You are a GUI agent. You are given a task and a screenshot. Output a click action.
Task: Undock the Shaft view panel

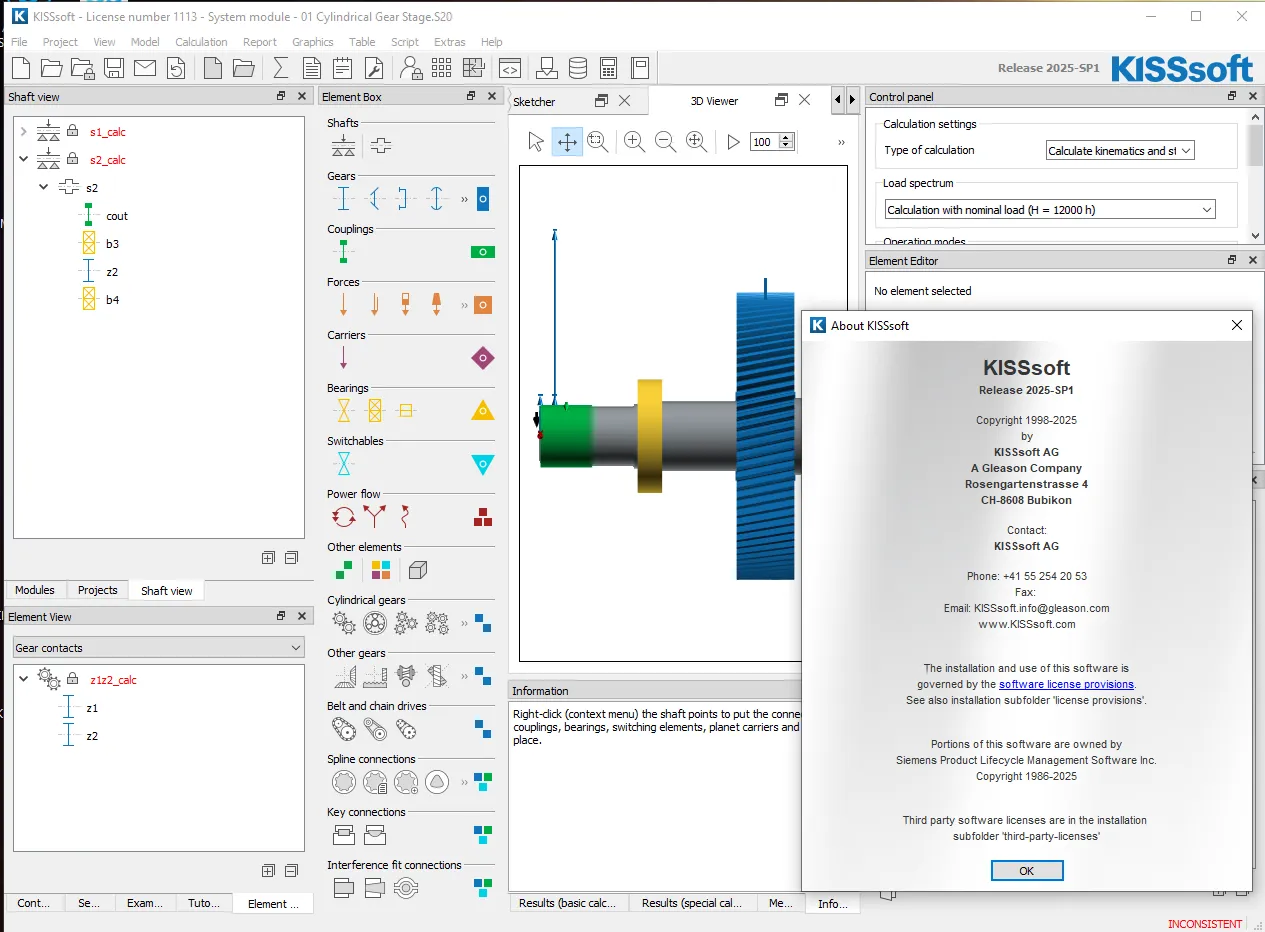(281, 96)
